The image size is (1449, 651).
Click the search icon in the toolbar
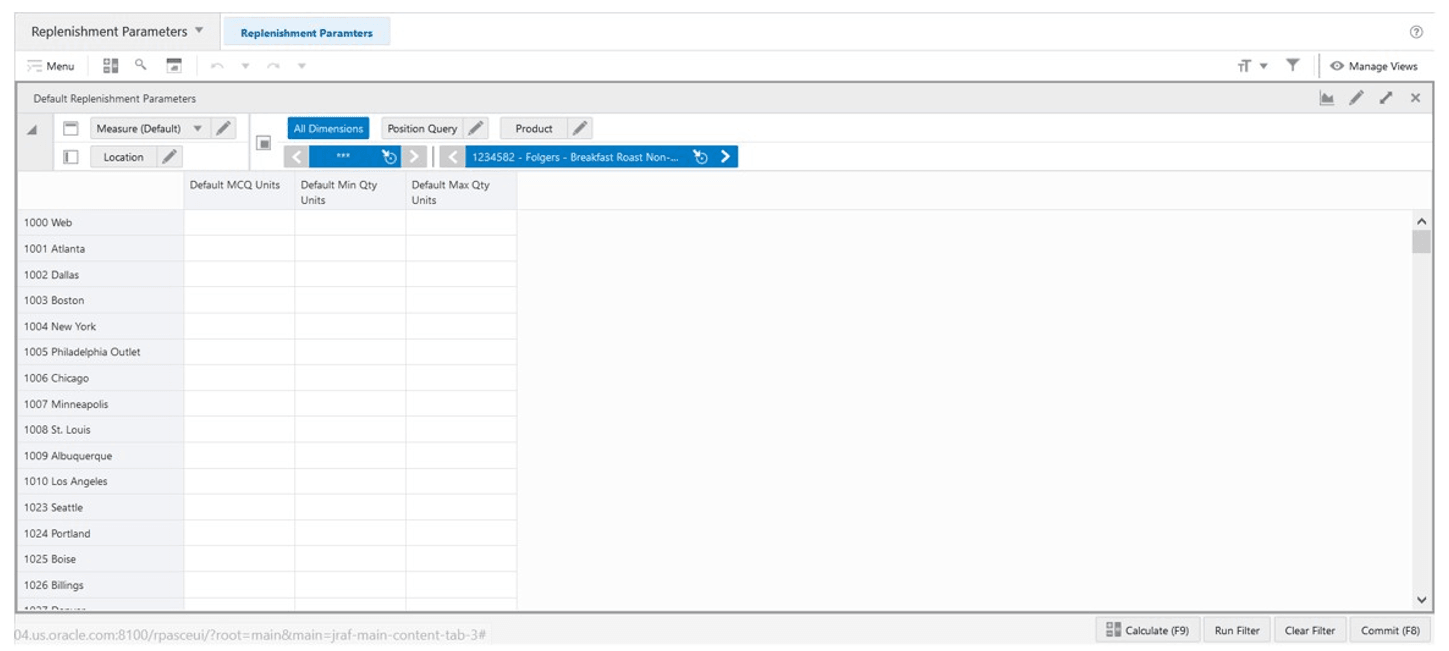click(x=139, y=65)
